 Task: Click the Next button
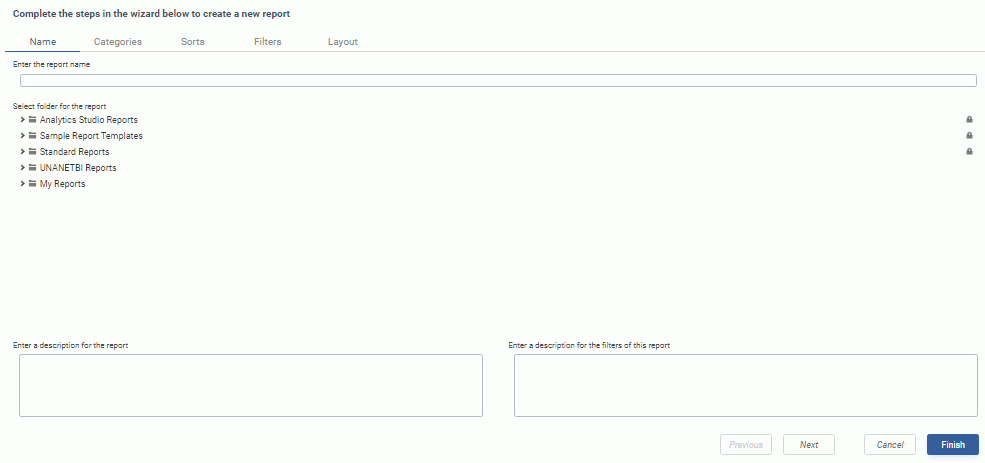809,445
